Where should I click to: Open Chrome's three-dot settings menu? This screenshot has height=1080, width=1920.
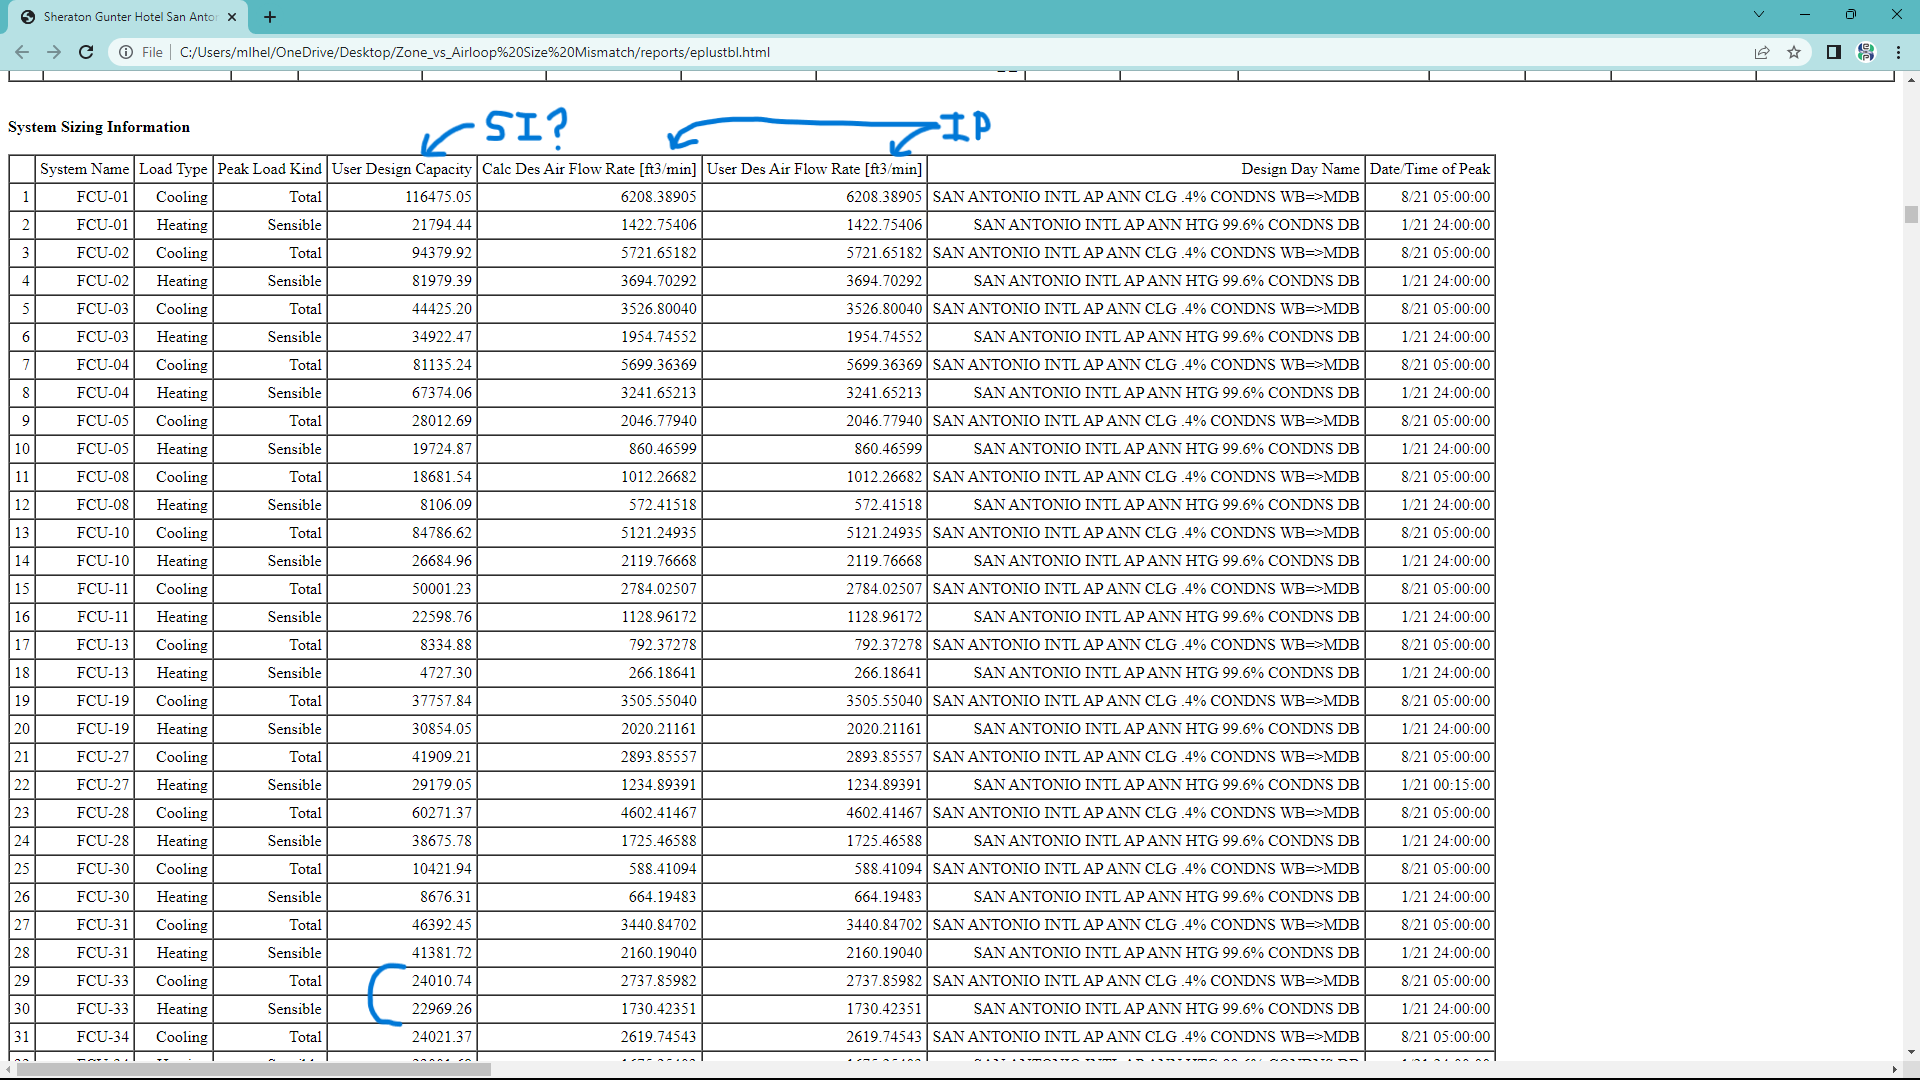pyautogui.click(x=1898, y=52)
